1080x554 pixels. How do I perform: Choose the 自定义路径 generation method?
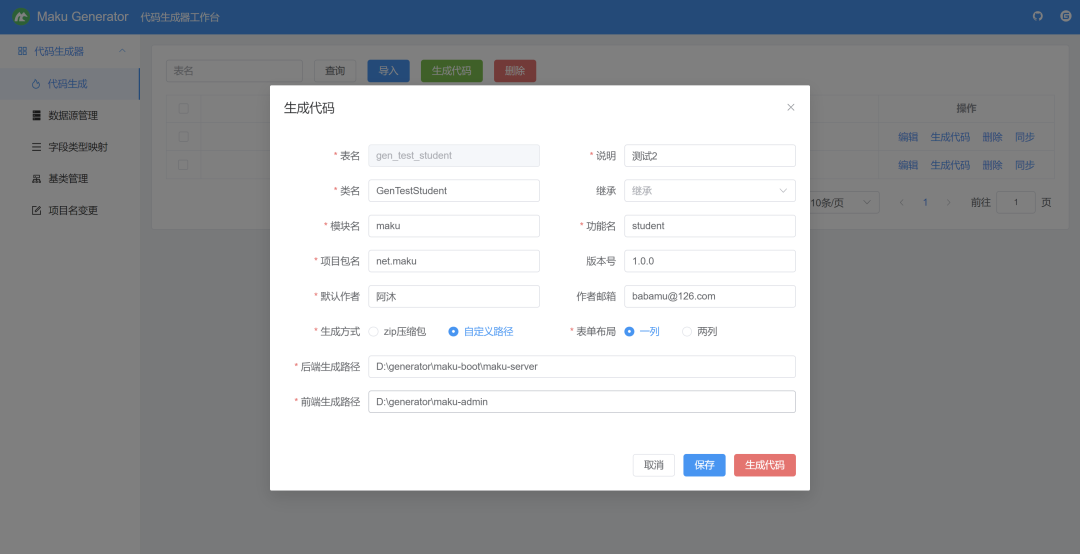pos(454,331)
